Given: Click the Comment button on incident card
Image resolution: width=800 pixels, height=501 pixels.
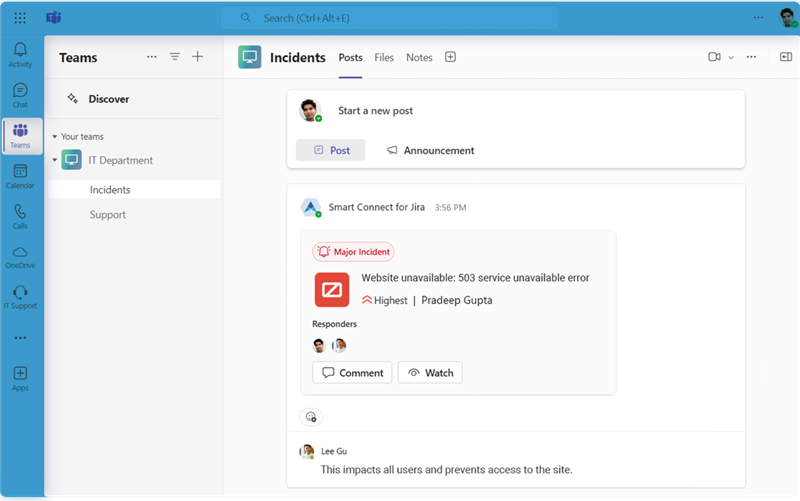Looking at the screenshot, I should (x=352, y=372).
